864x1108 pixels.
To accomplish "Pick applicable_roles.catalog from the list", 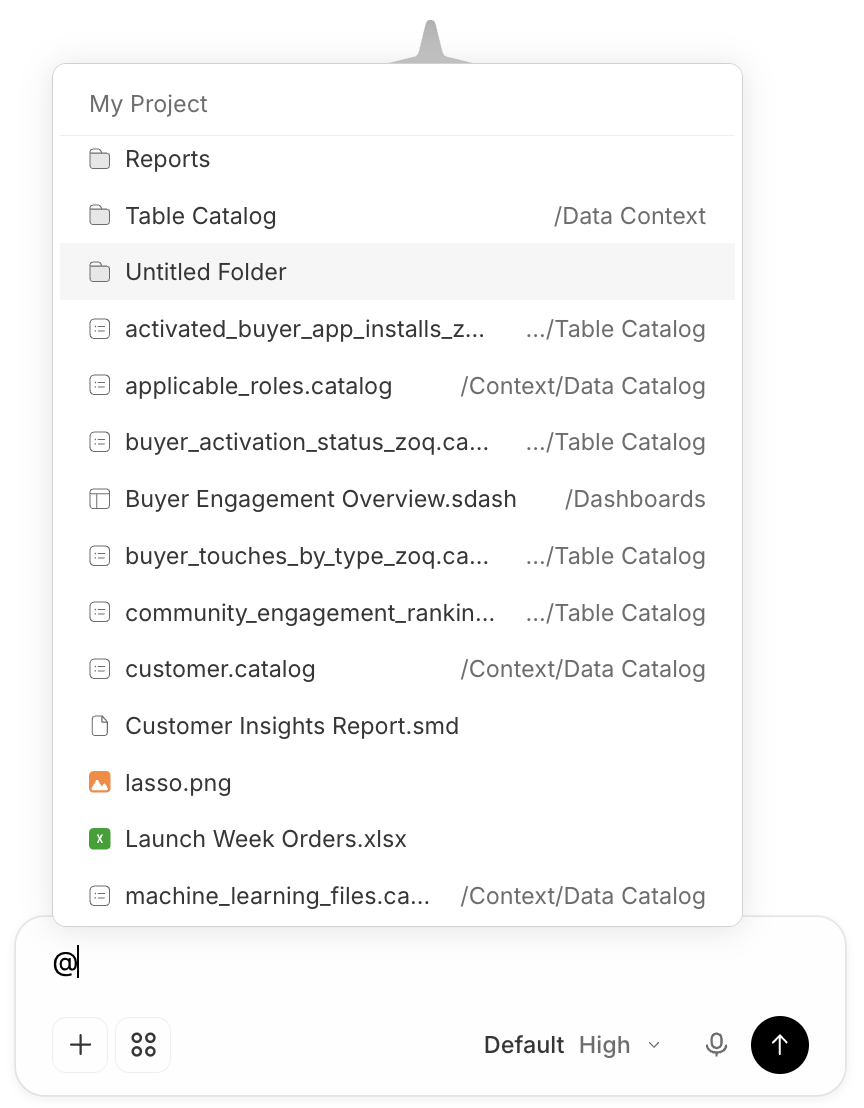I will tap(397, 386).
